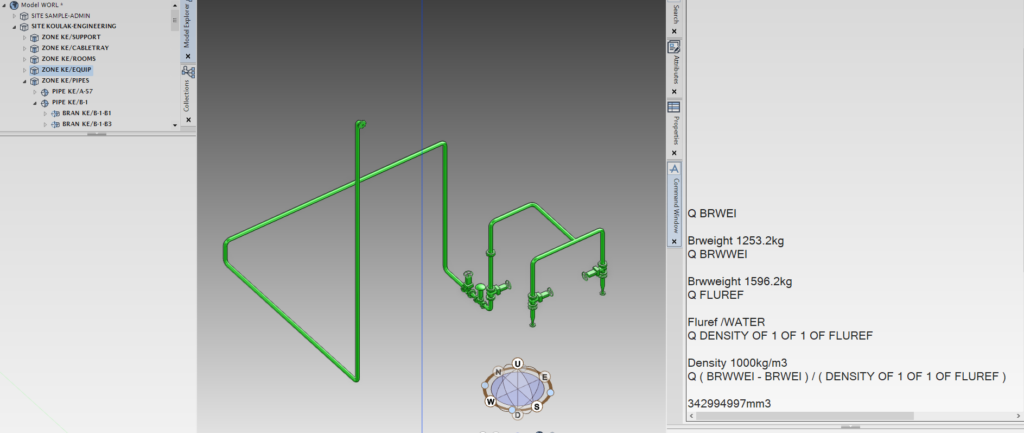Select ZONE KE/ROOMS in model explorer
Image resolution: width=1024 pixels, height=433 pixels.
68,59
